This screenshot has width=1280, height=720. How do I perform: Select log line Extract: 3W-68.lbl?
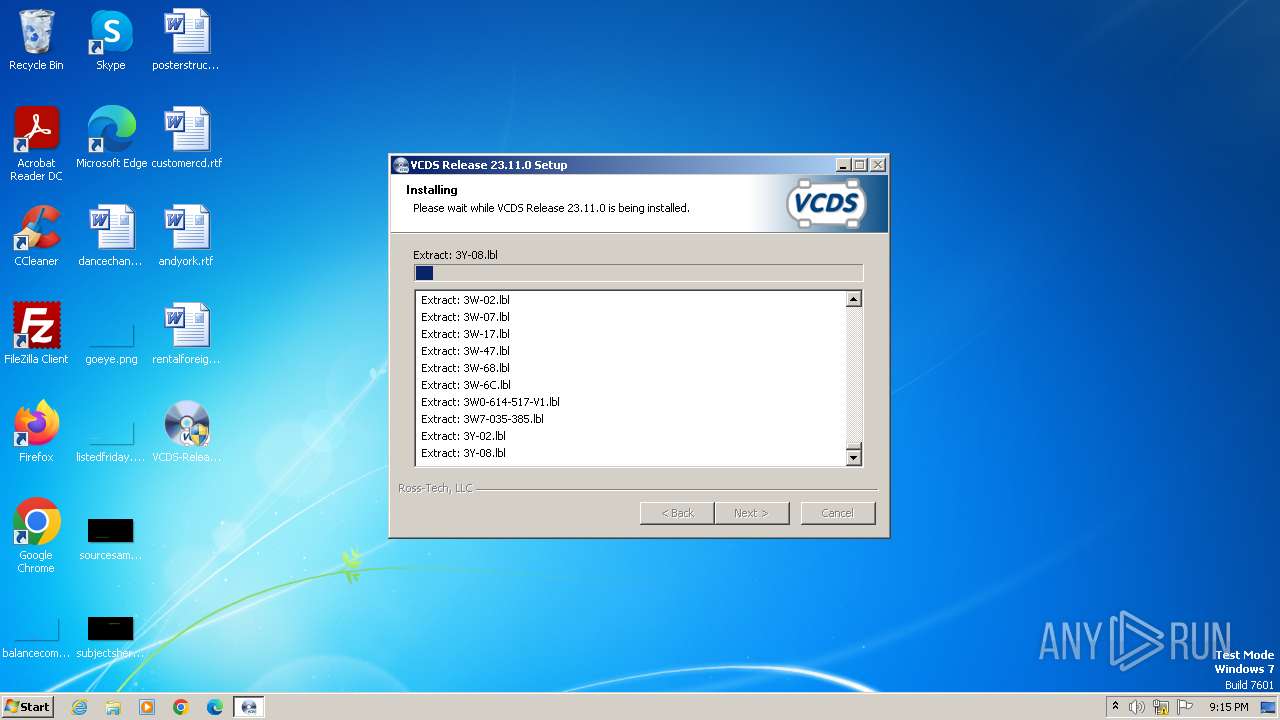465,368
